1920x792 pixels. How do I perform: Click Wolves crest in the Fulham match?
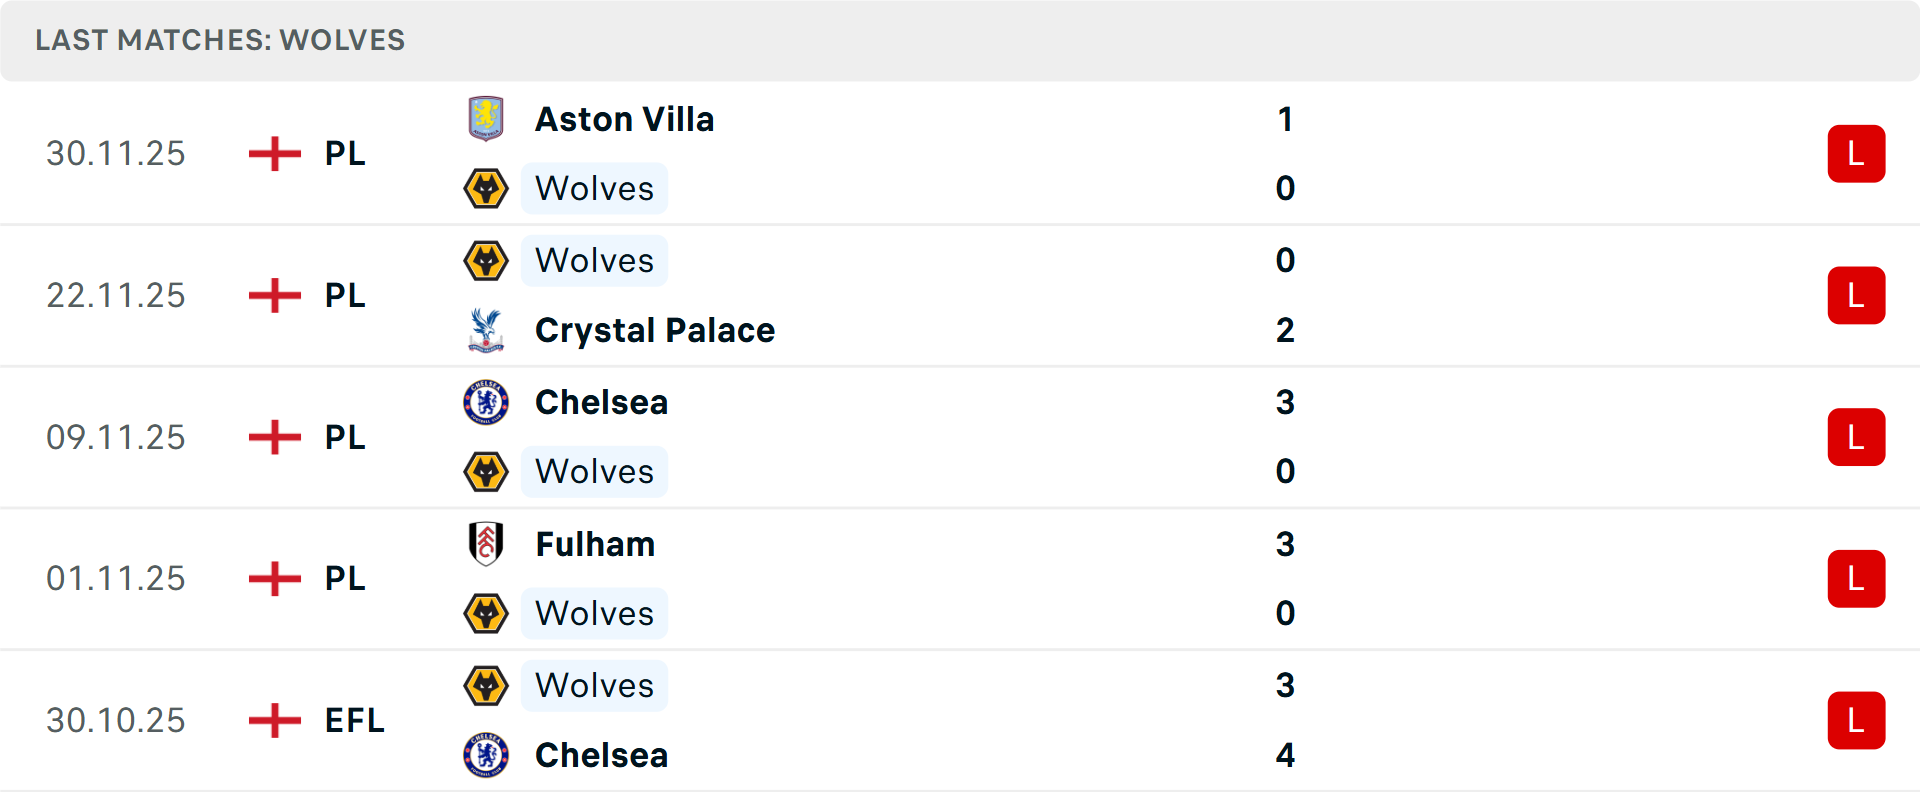(486, 613)
